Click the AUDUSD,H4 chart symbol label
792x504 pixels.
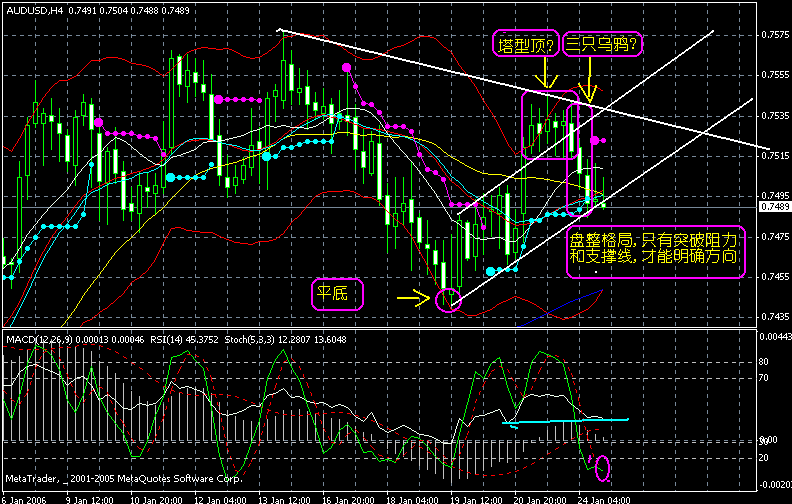coord(35,10)
